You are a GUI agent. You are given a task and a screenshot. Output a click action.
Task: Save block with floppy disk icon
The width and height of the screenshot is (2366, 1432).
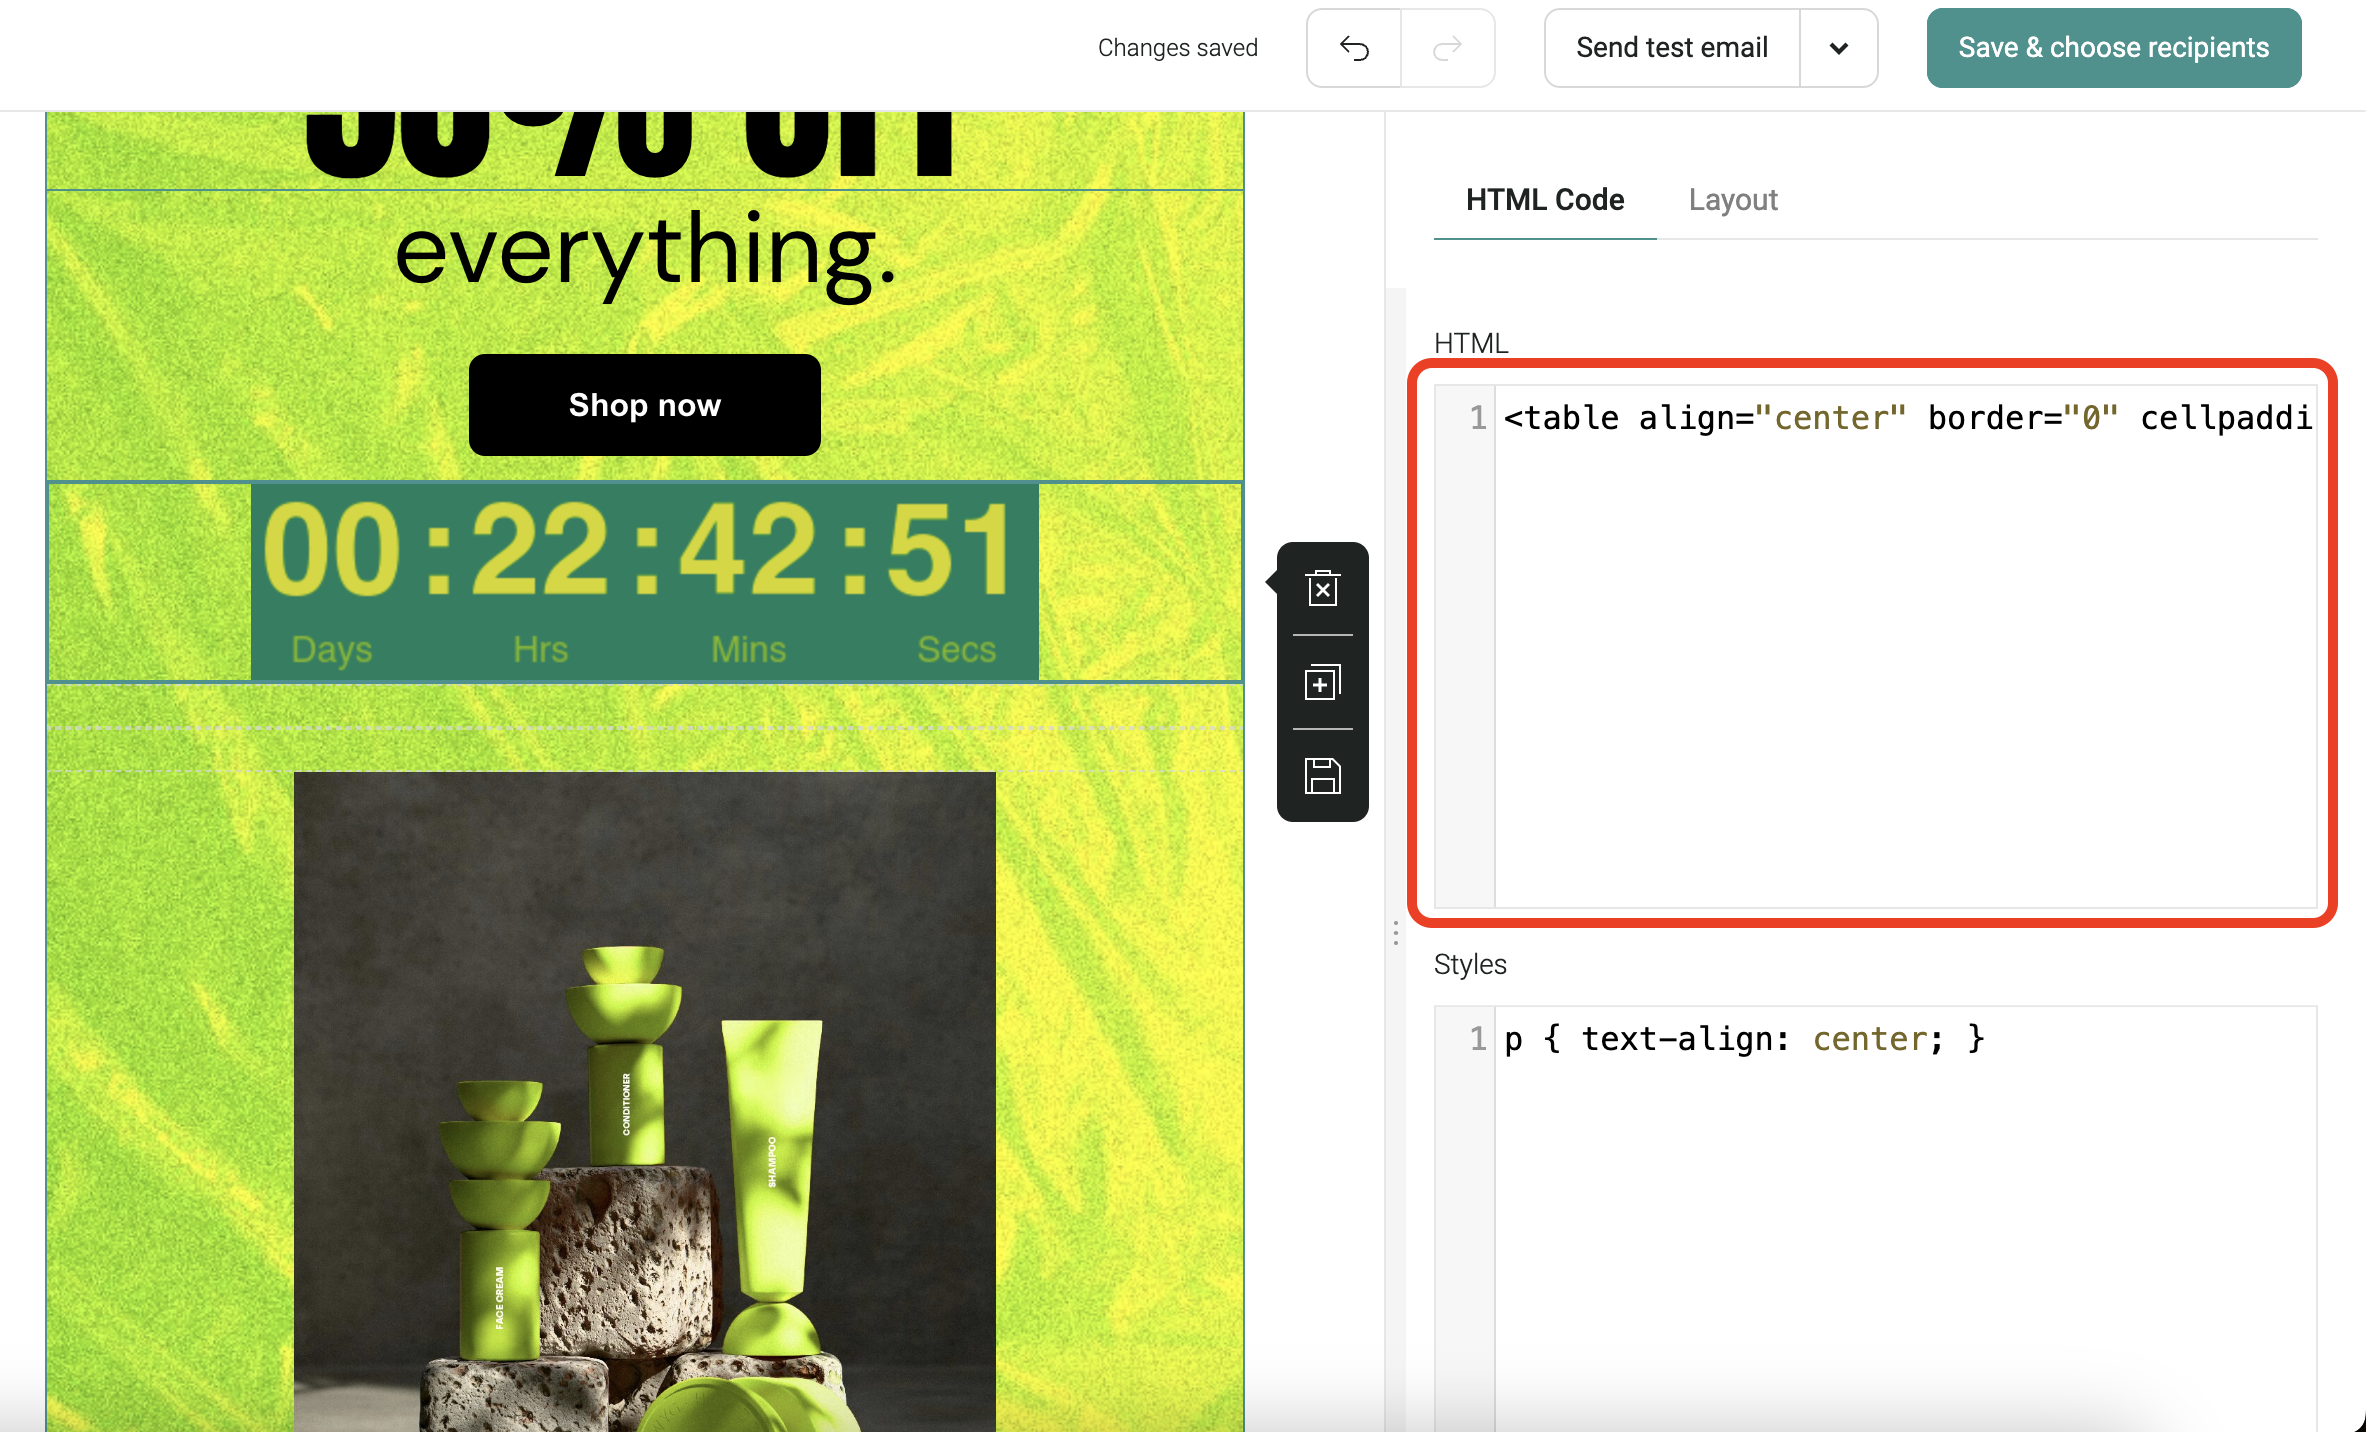1322,776
